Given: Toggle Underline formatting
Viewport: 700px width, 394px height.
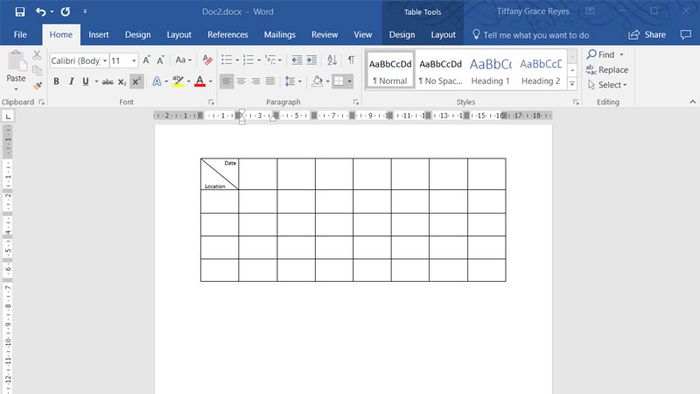Looking at the screenshot, I should click(85, 81).
